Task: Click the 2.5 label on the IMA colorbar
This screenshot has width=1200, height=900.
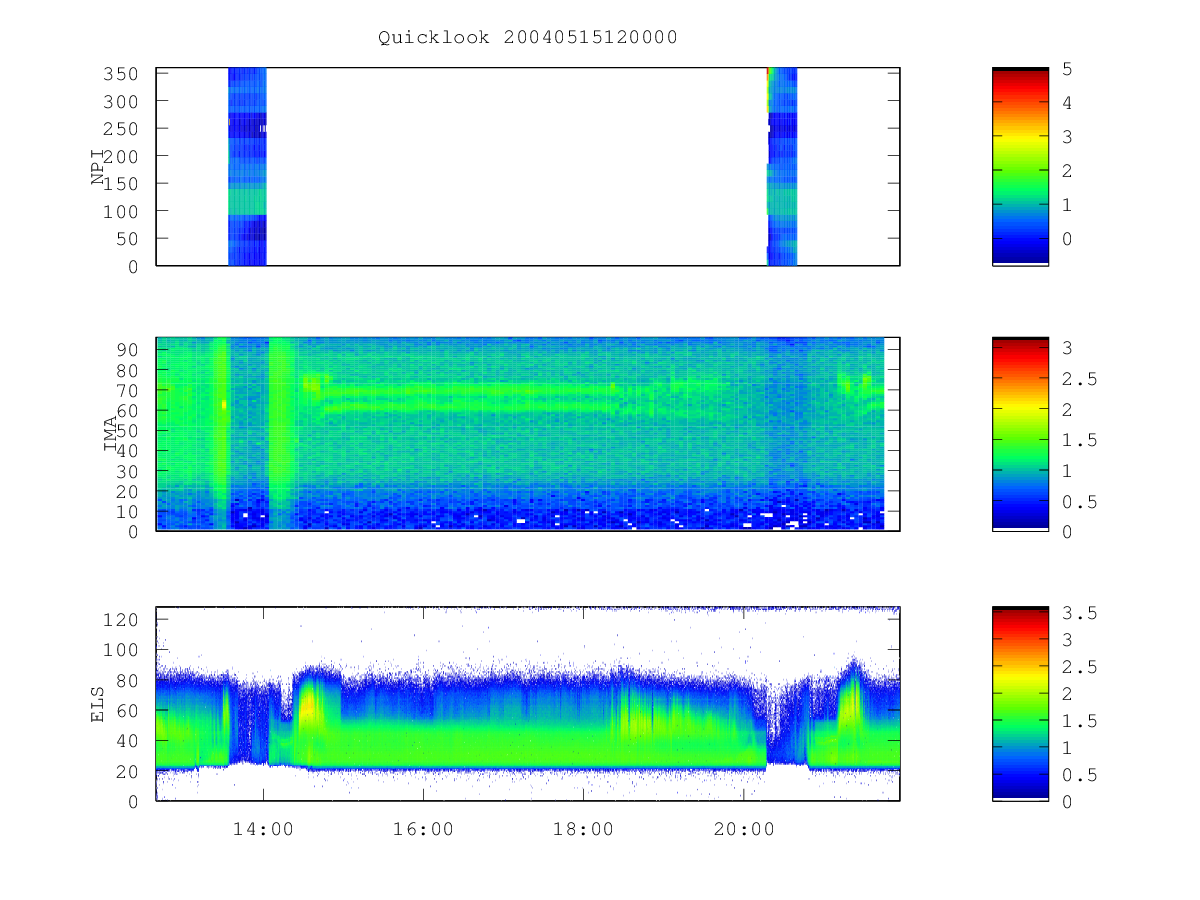Action: (x=1080, y=379)
